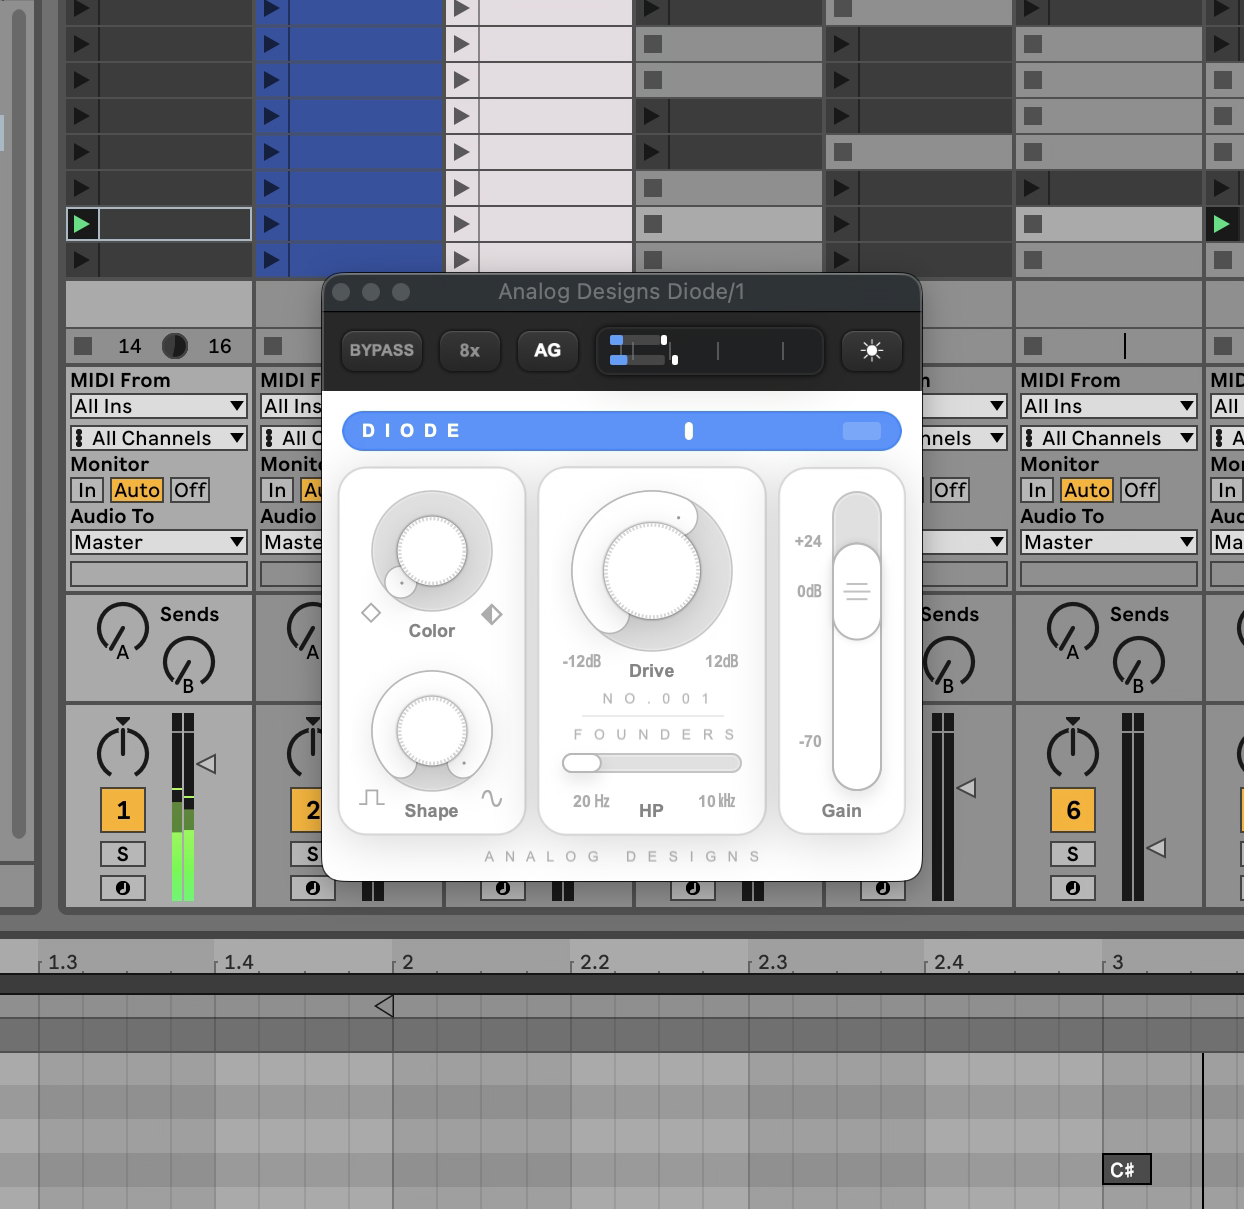Click the large Drive knob
The height and width of the screenshot is (1209, 1244).
(652, 571)
